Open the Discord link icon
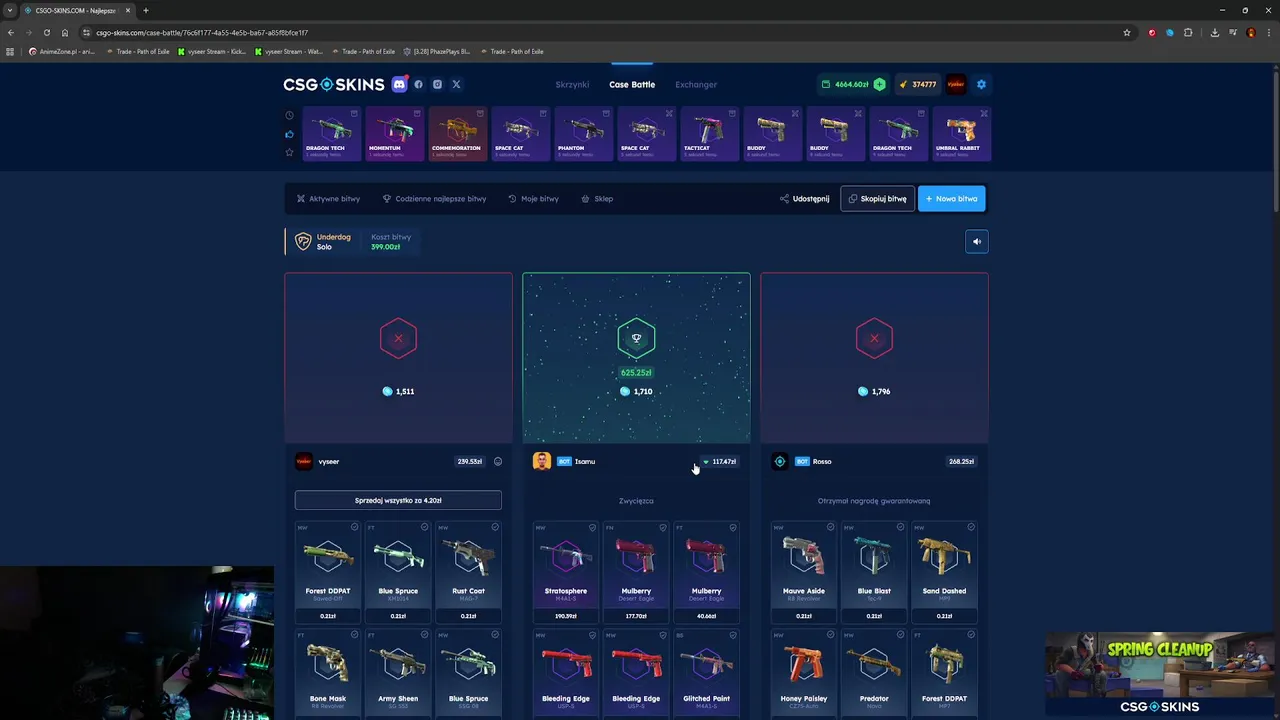 [x=400, y=84]
